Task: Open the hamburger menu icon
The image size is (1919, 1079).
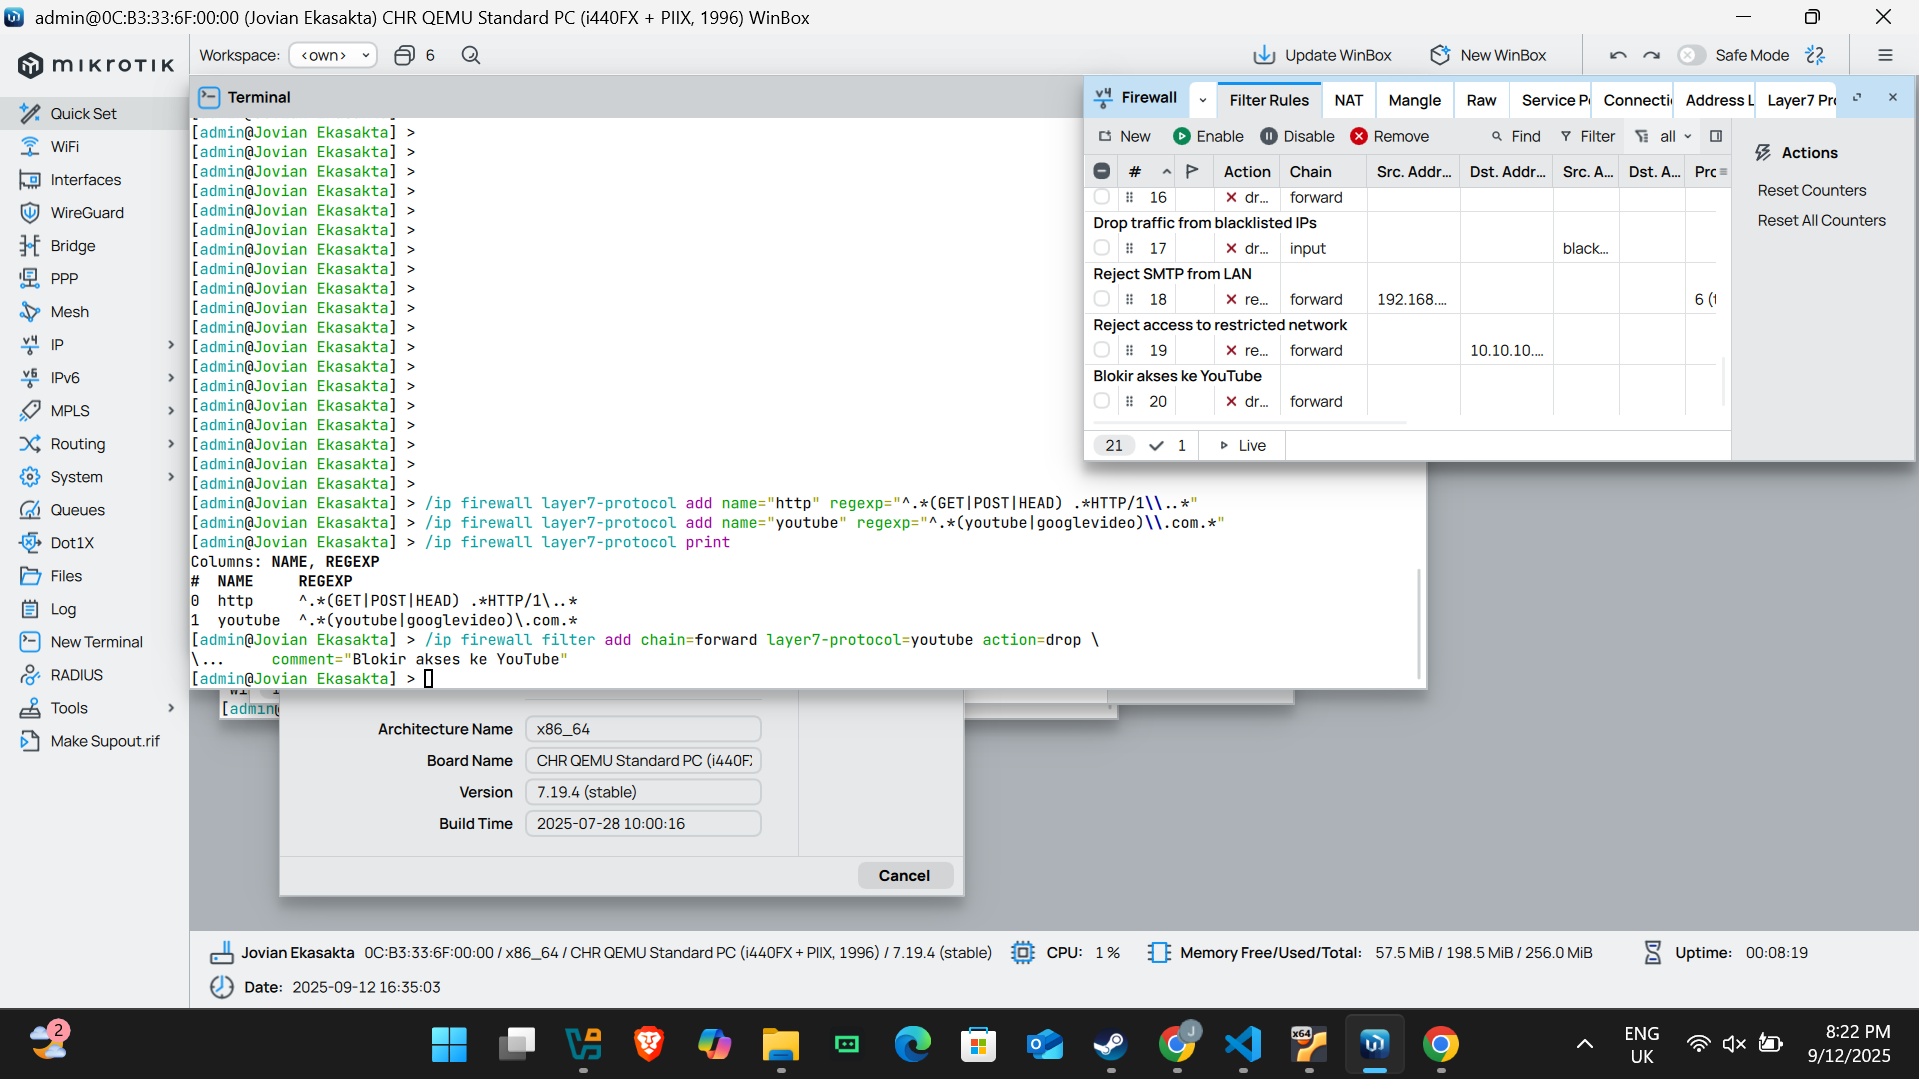Action: [x=1885, y=55]
